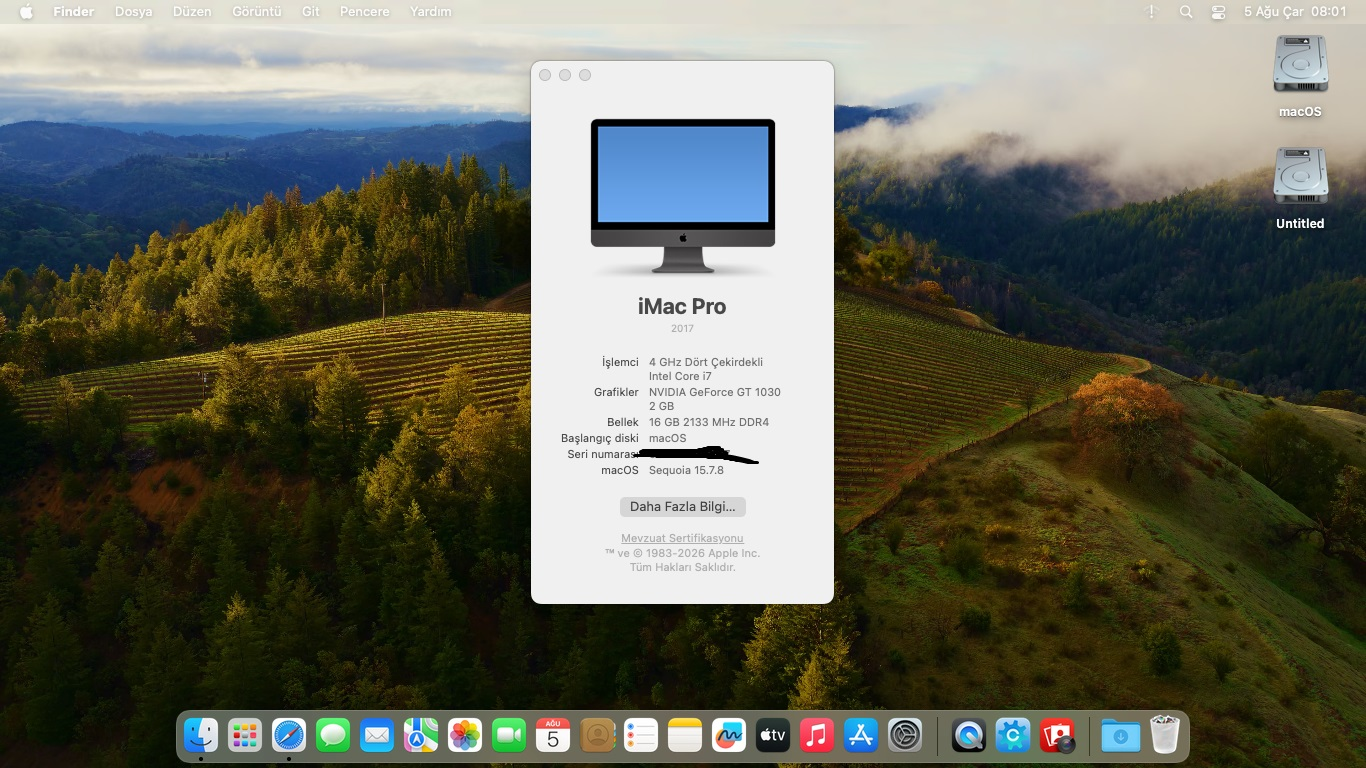The height and width of the screenshot is (768, 1366).
Task: Open the Git menu
Action: (x=311, y=12)
